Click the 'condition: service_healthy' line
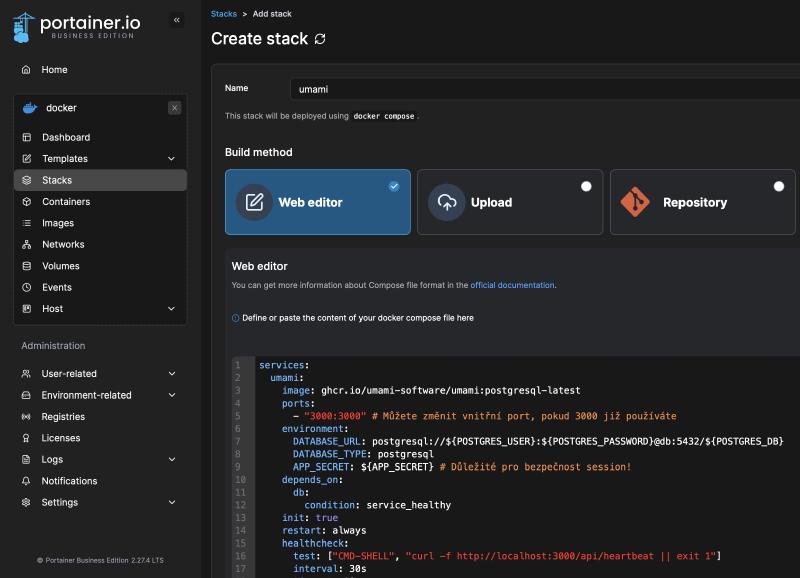Screen dimensions: 800x578 click(x=378, y=505)
